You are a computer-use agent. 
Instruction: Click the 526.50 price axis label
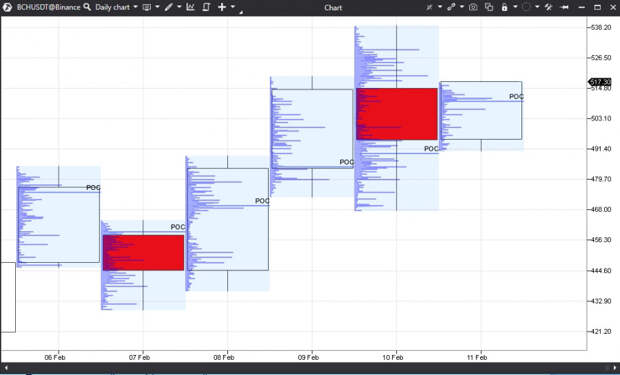point(601,58)
